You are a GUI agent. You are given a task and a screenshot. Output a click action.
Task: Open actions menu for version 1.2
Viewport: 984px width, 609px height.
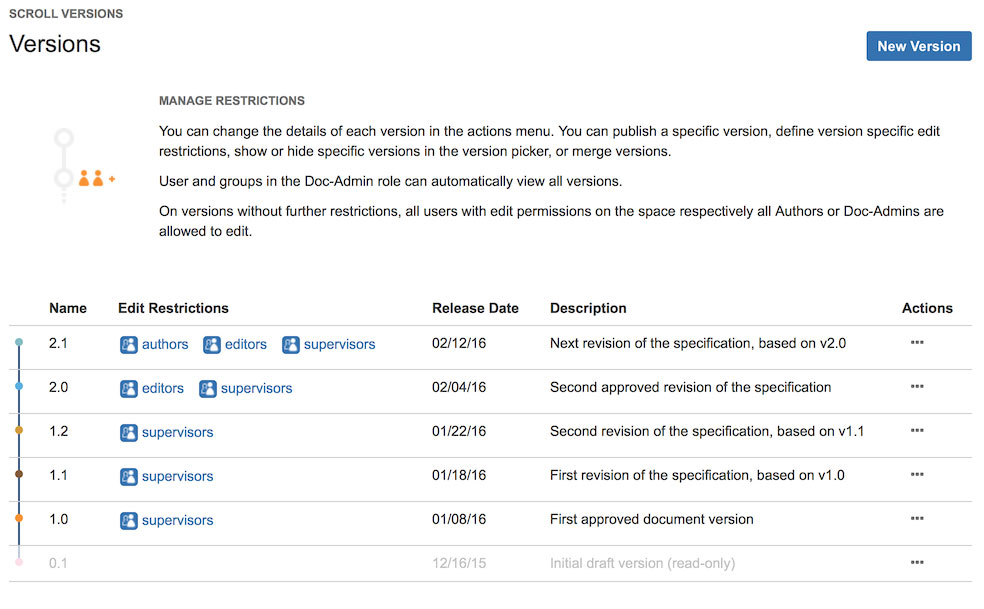[x=917, y=431]
